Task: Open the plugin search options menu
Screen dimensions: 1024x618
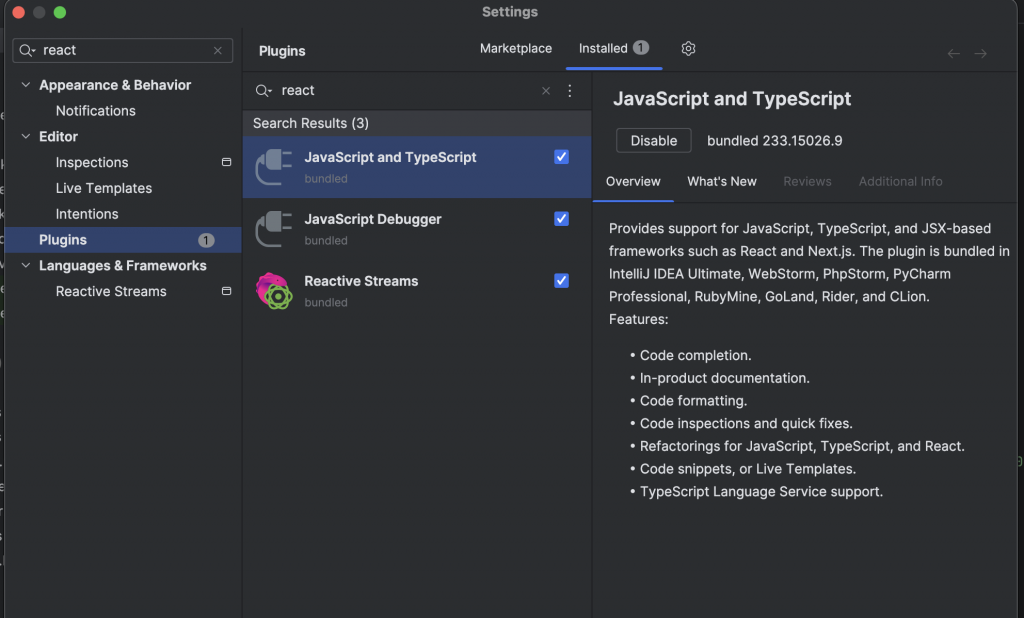Action: pyautogui.click(x=569, y=90)
